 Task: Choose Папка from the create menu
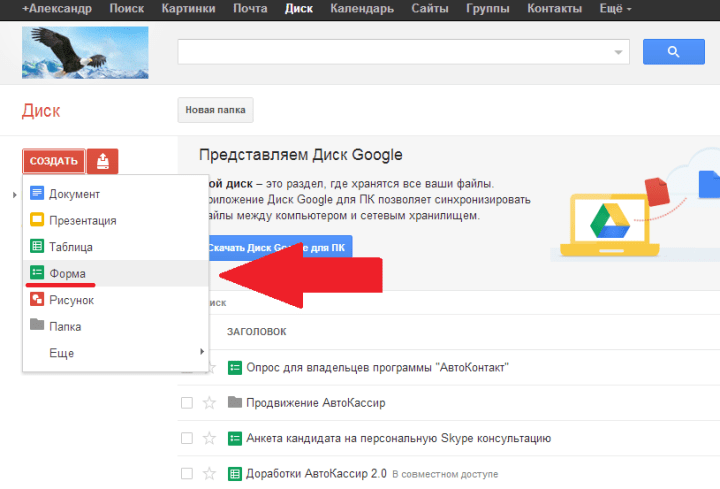click(x=116, y=326)
